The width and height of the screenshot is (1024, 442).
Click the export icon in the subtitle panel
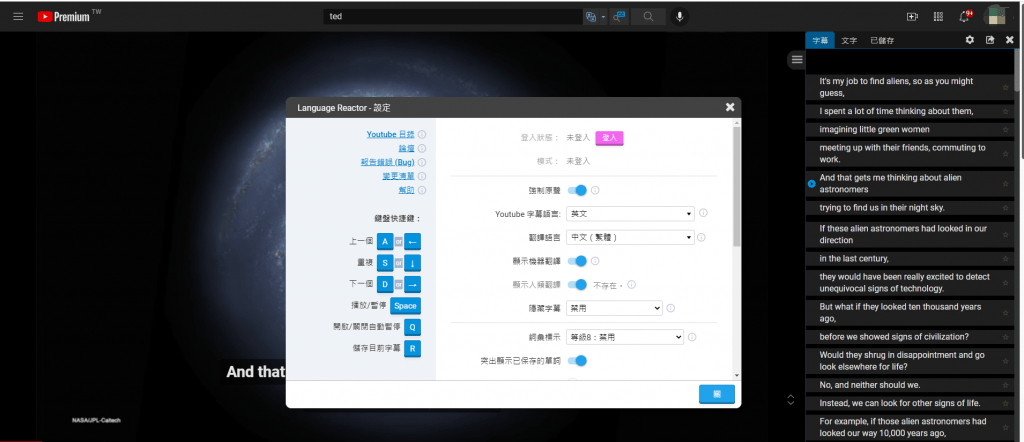(x=990, y=40)
